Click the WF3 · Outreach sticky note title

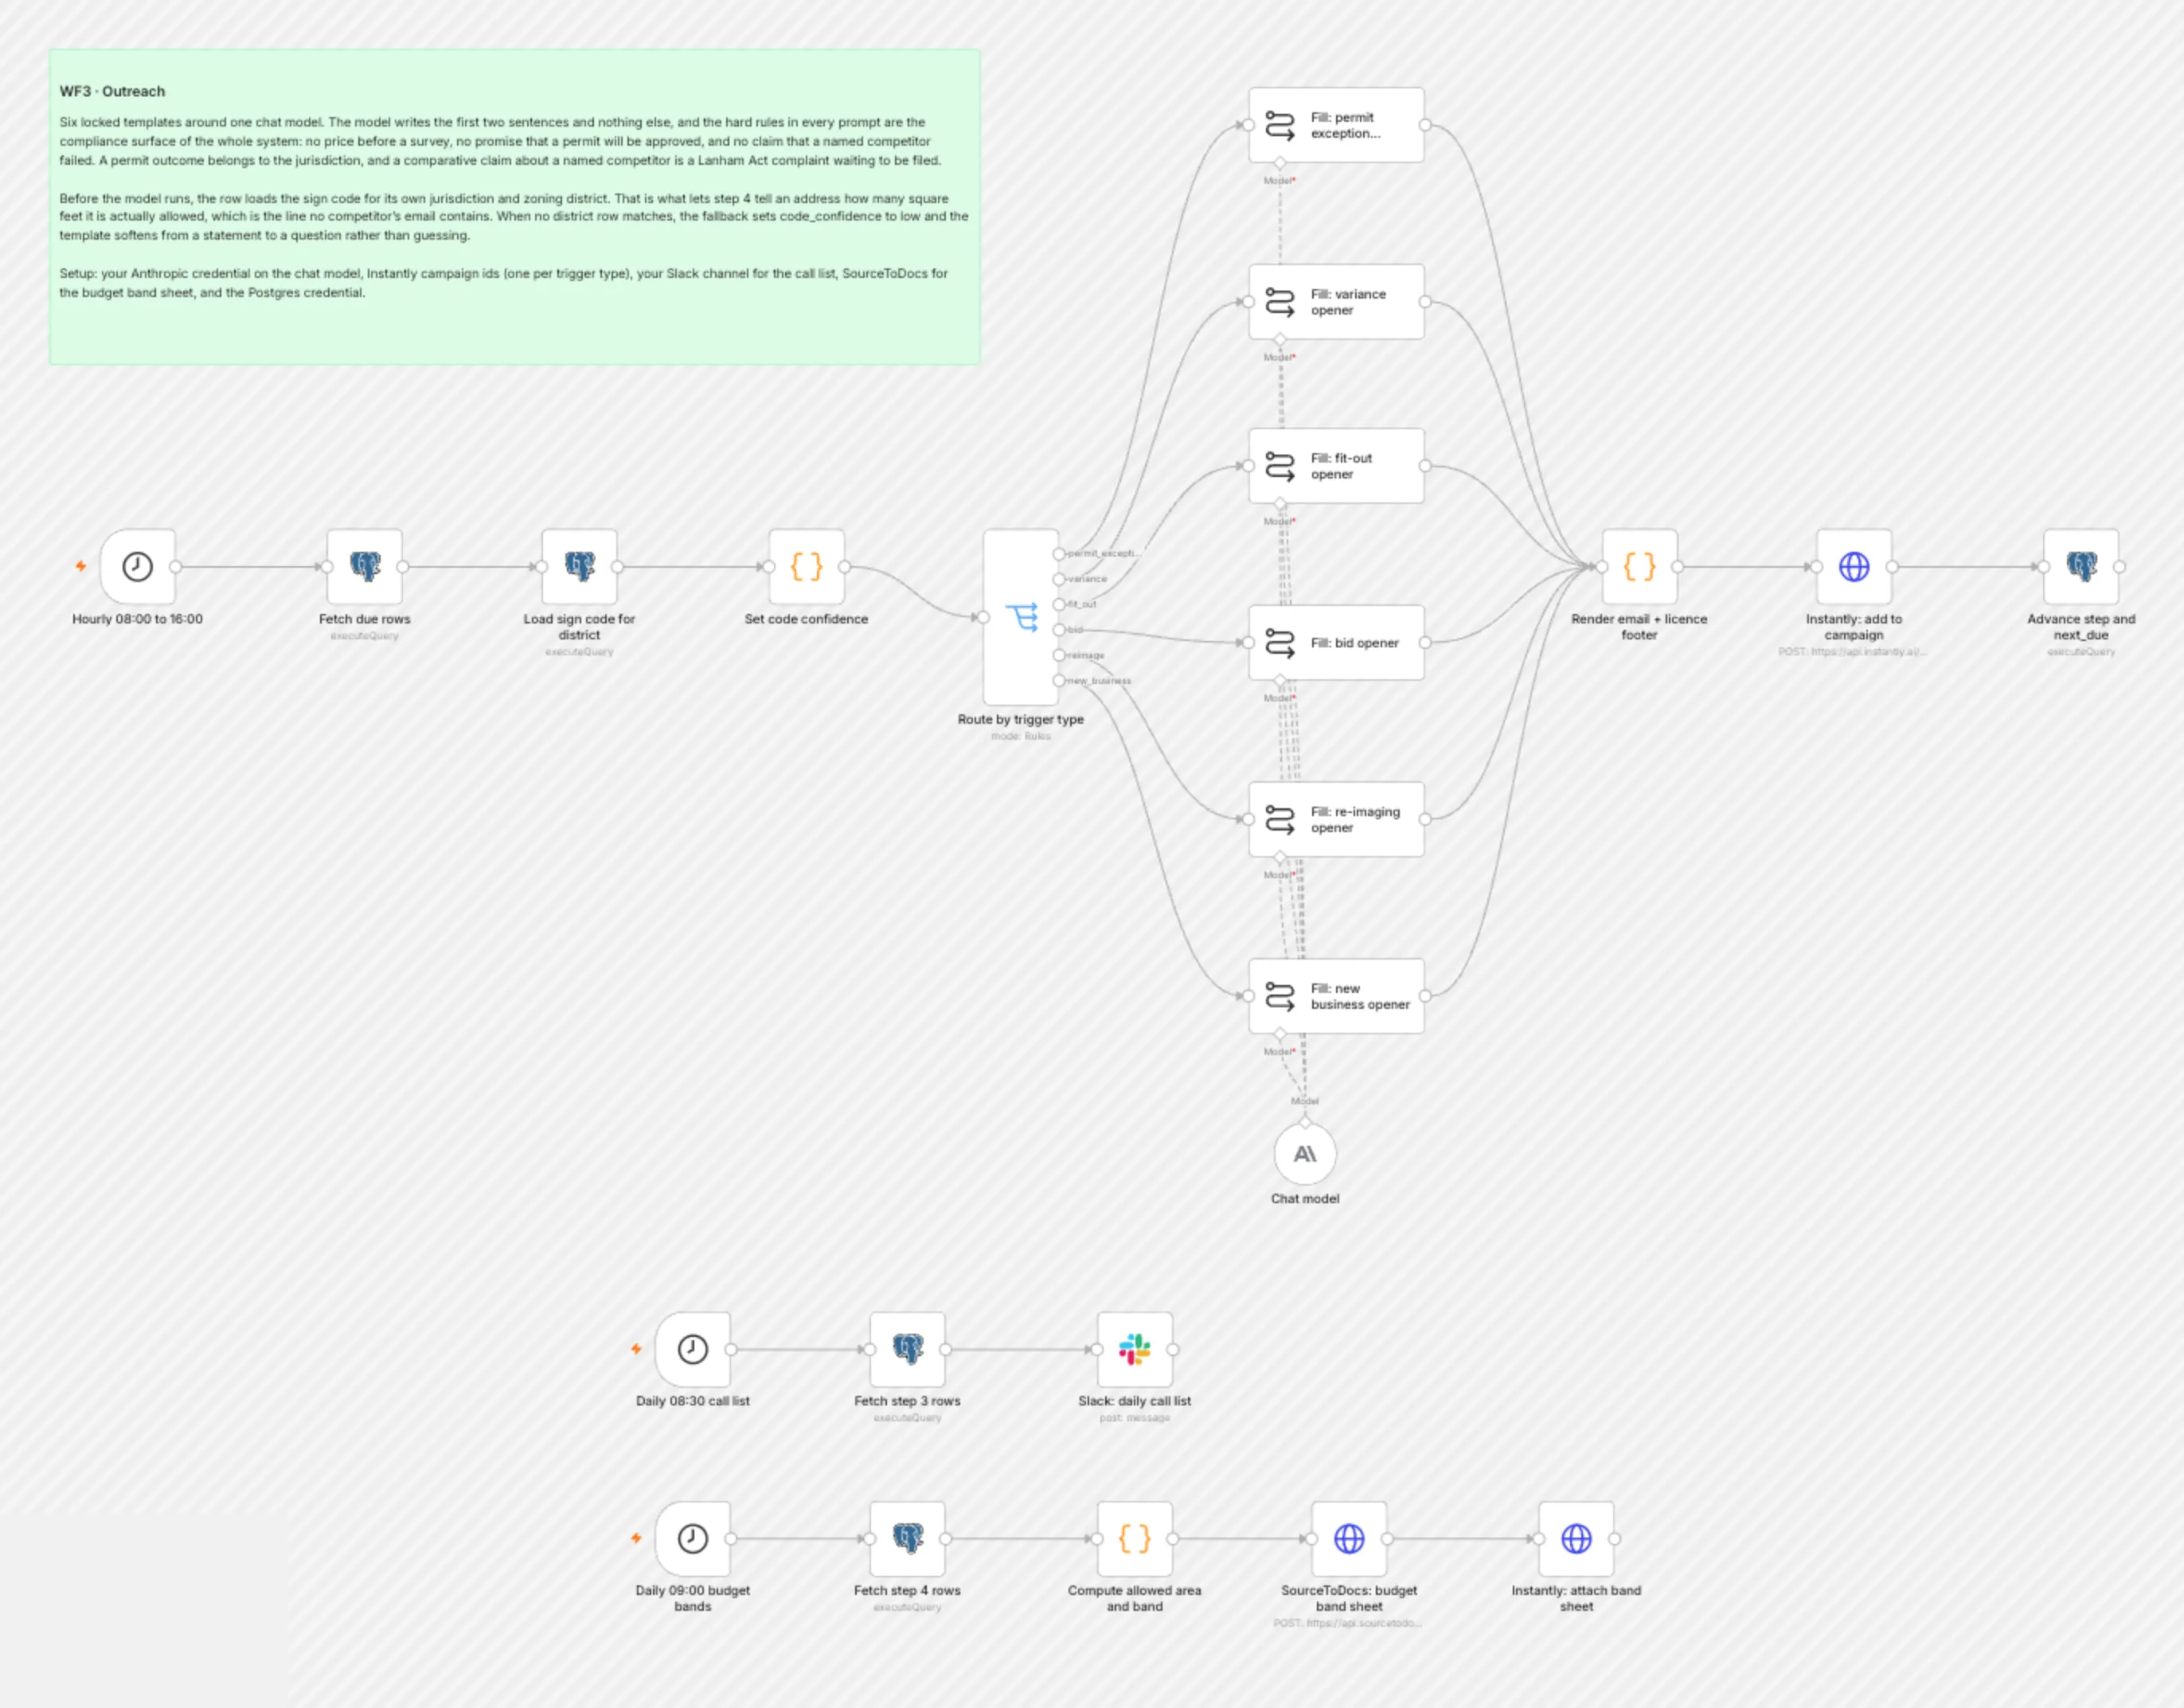coord(112,91)
